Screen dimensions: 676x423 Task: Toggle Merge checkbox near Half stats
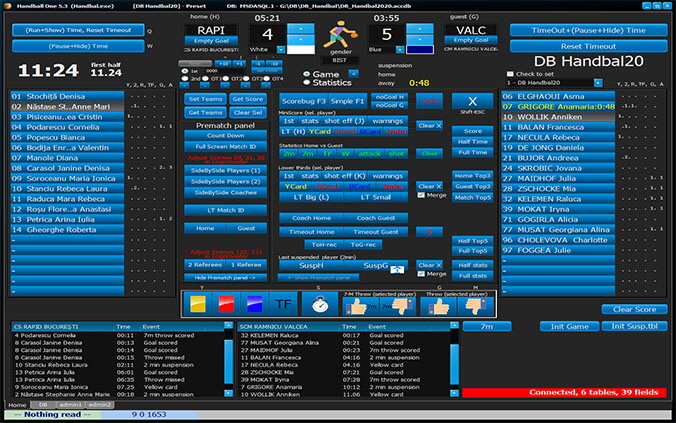pyautogui.click(x=421, y=274)
